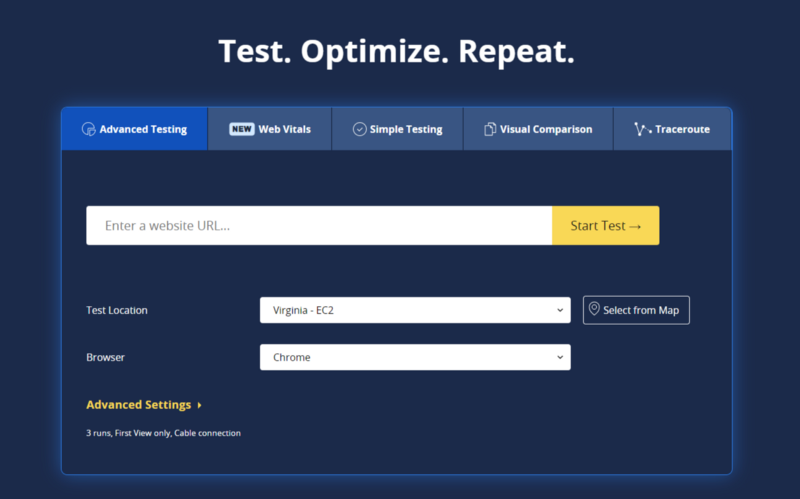
Task: Click the Advanced Testing gear icon
Action: (88, 129)
